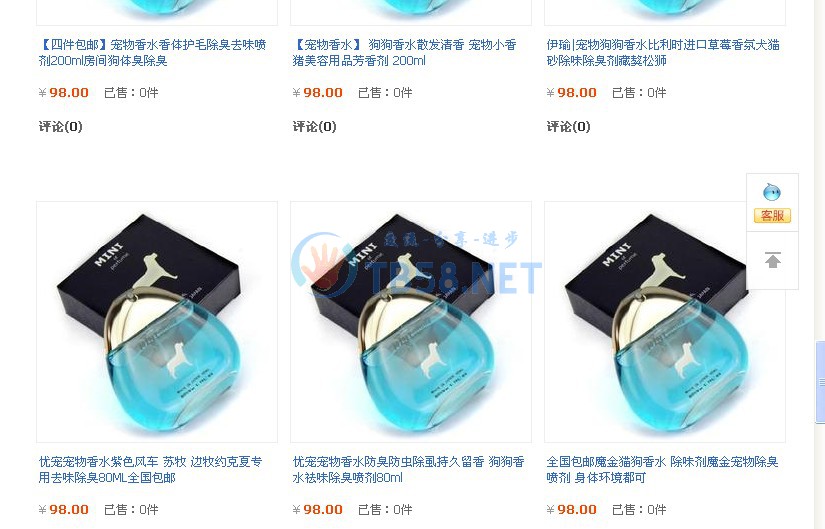Image resolution: width=825 pixels, height=529 pixels.
Task: Open 评论(0) under the 四件包邮 product
Action: [61, 126]
